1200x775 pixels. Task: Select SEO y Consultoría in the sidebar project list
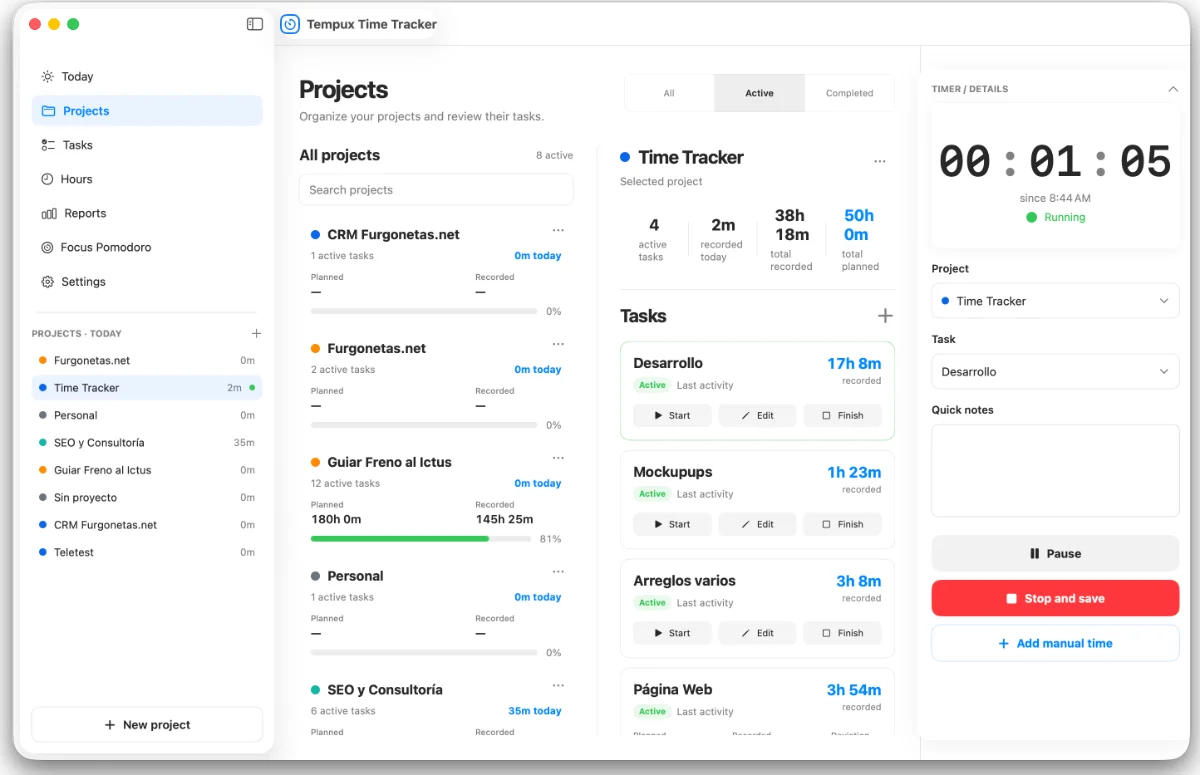pos(147,442)
